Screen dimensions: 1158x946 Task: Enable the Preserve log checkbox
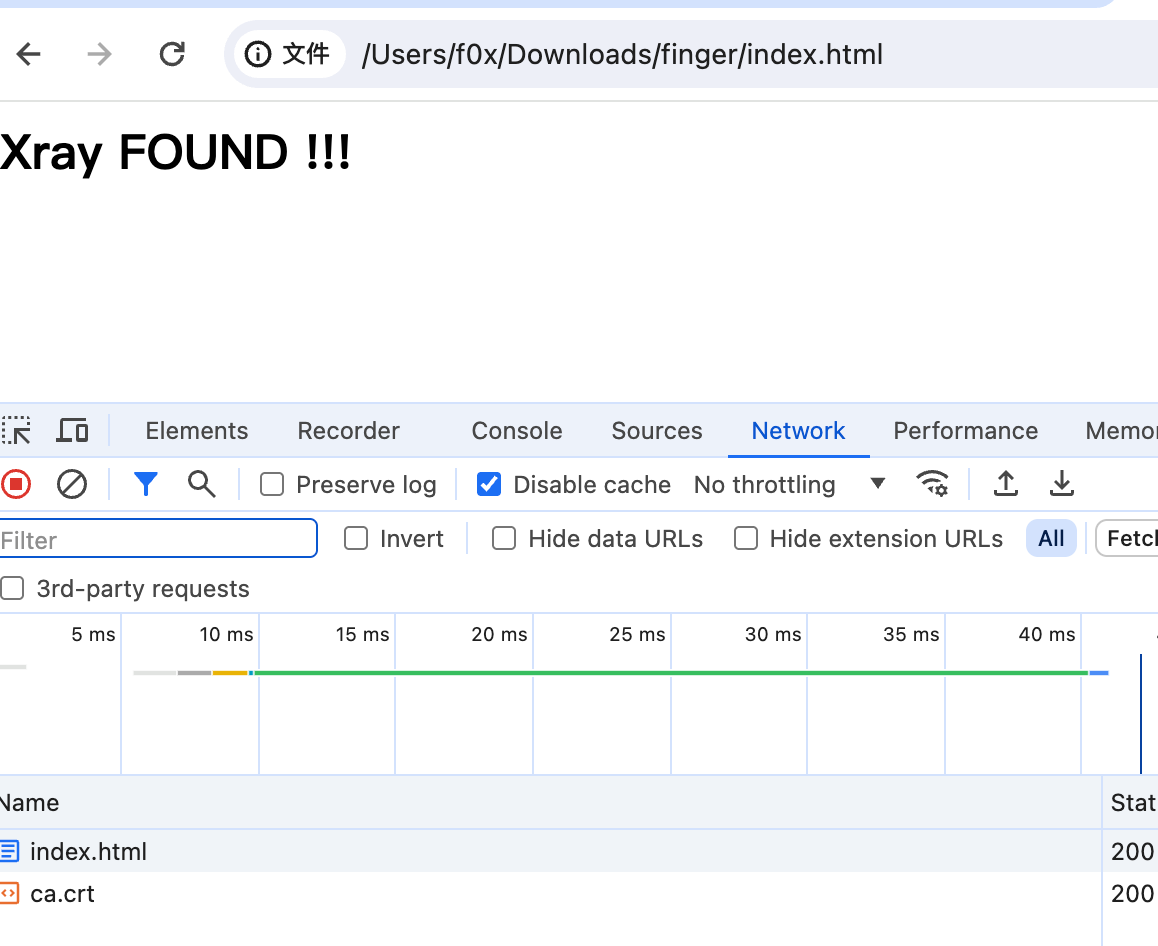point(272,485)
